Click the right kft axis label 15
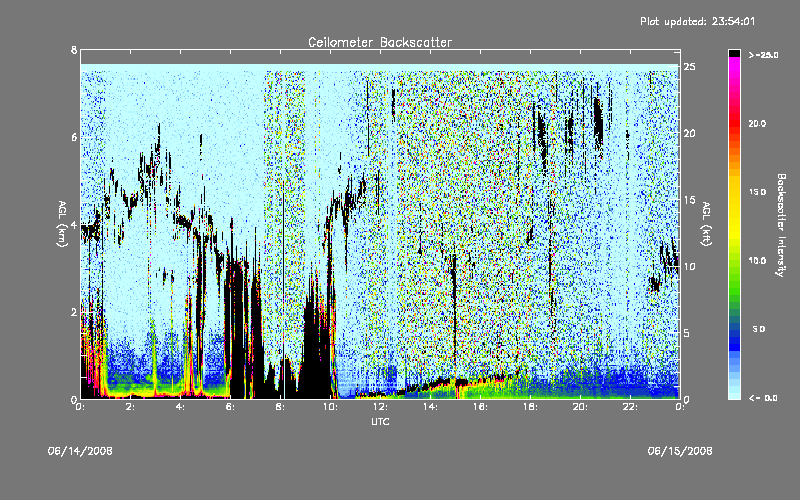Screen dimensions: 800x500 pyautogui.click(x=689, y=200)
